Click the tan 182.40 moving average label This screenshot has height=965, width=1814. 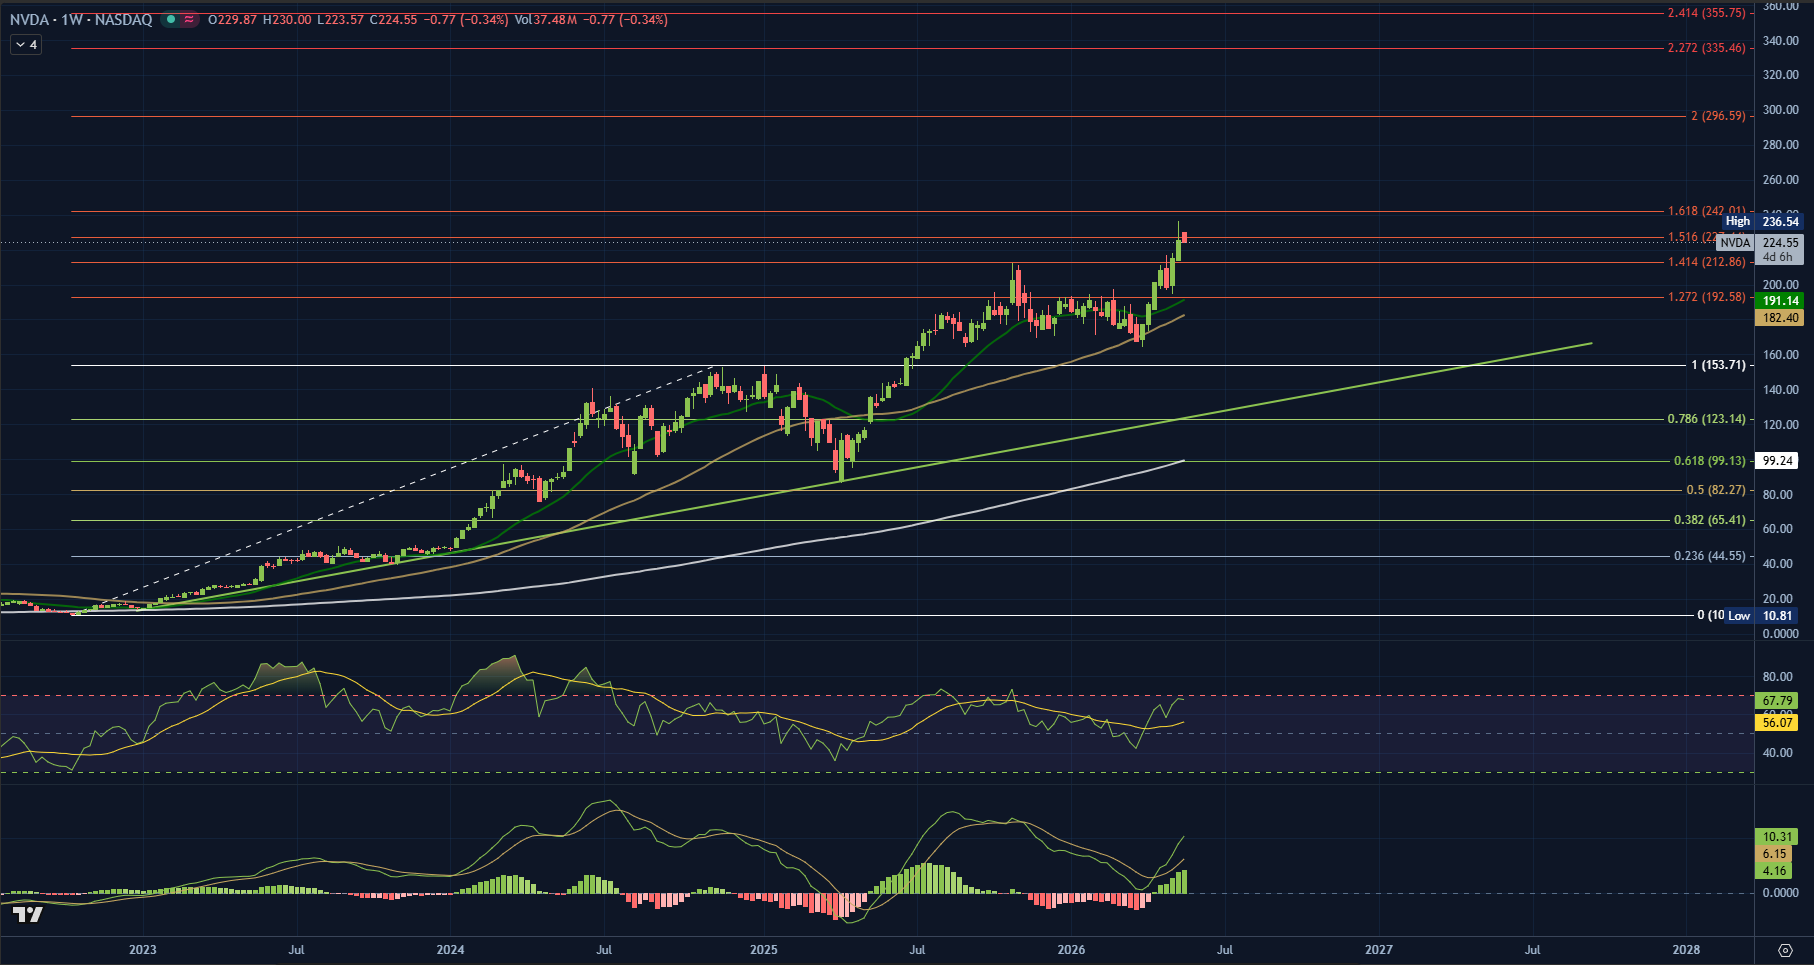coord(1780,317)
